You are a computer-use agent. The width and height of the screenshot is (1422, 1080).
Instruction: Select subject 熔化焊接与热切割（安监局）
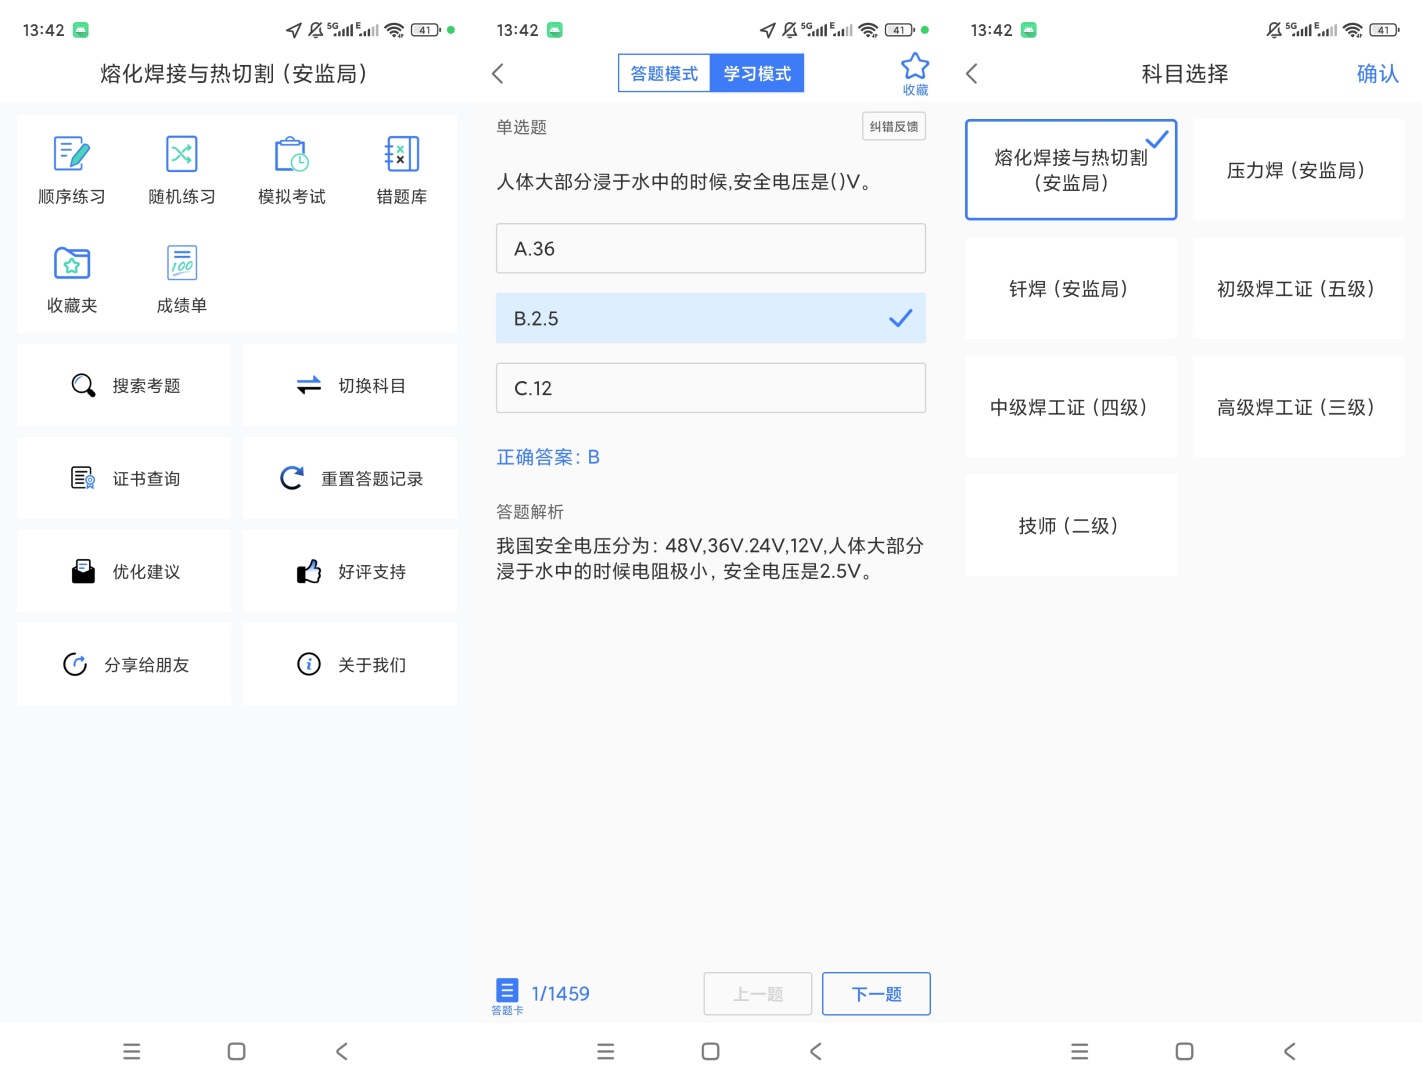point(1071,170)
